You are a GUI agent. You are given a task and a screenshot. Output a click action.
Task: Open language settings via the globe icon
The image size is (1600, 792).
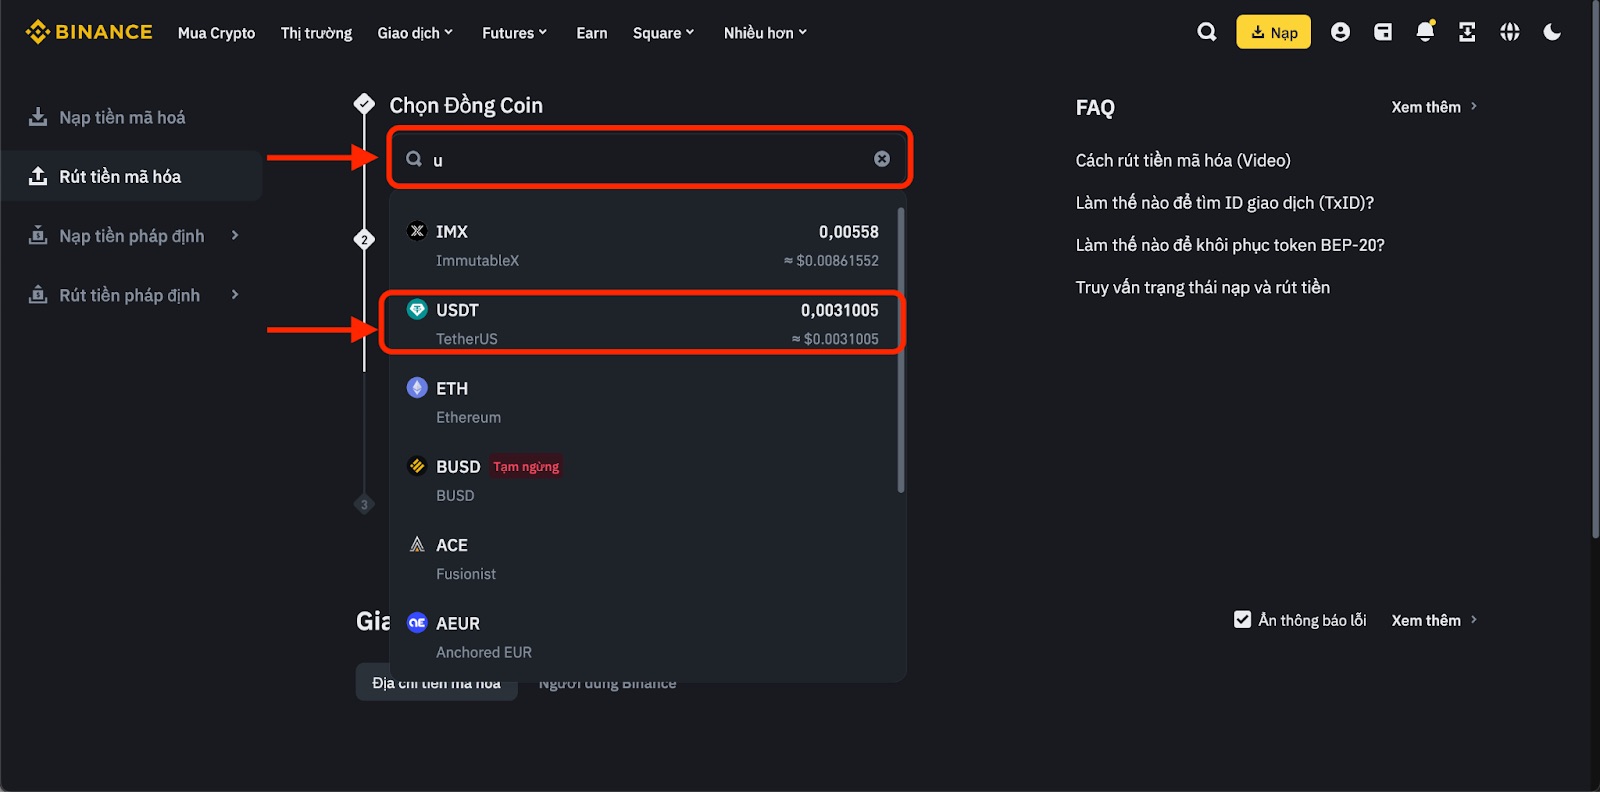[x=1509, y=31]
